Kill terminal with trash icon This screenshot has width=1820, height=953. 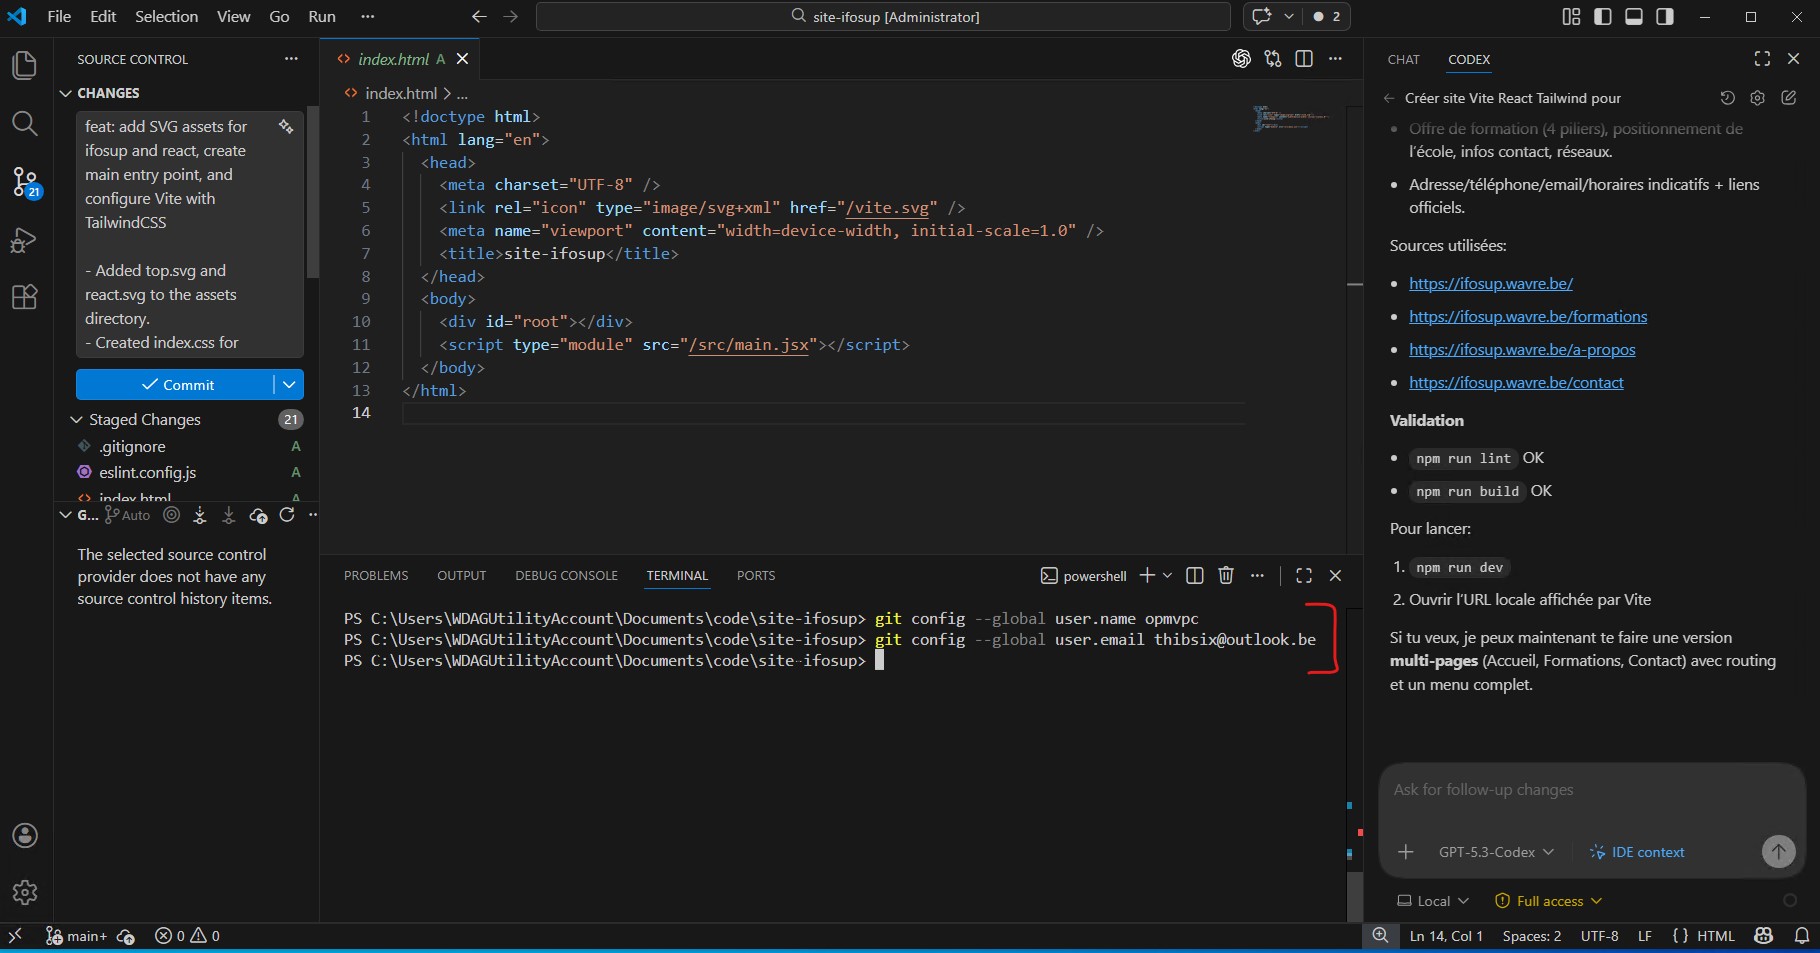(x=1226, y=575)
